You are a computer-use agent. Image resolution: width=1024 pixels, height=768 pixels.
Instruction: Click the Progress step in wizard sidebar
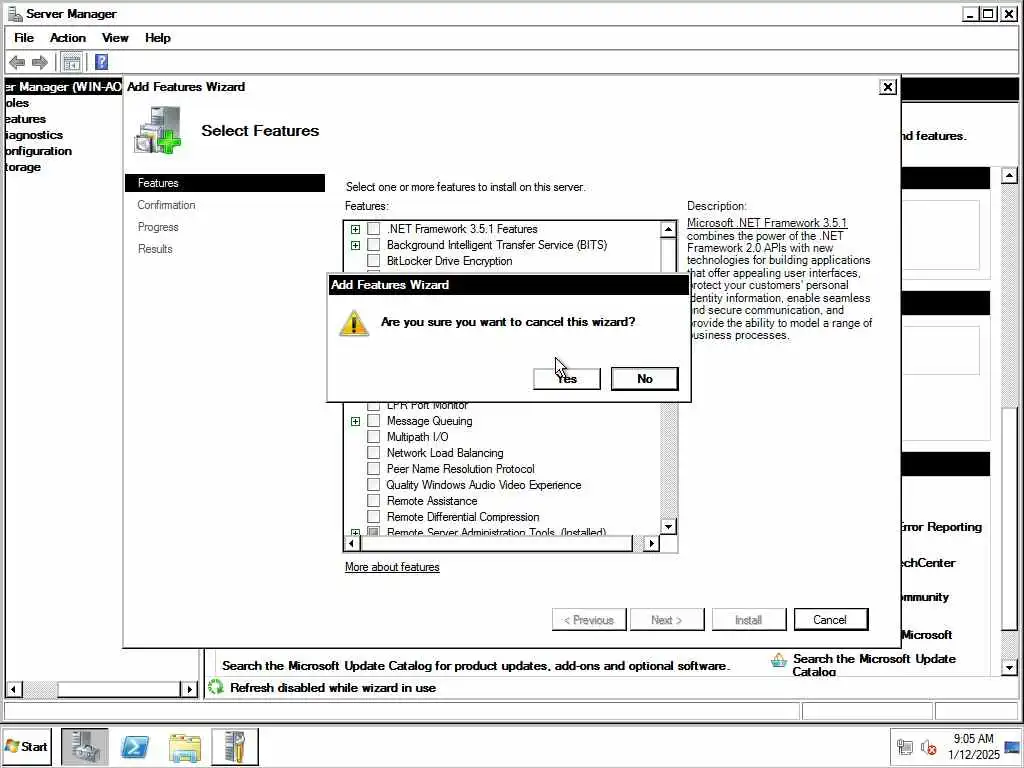[x=158, y=227]
